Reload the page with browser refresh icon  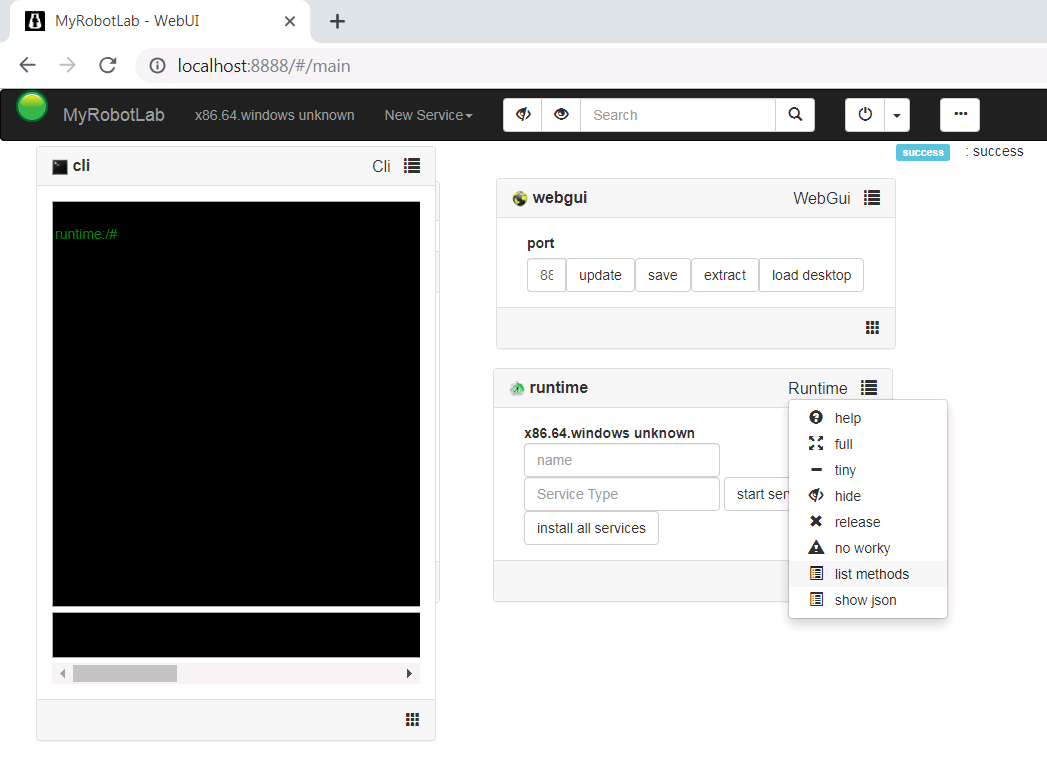tap(107, 66)
